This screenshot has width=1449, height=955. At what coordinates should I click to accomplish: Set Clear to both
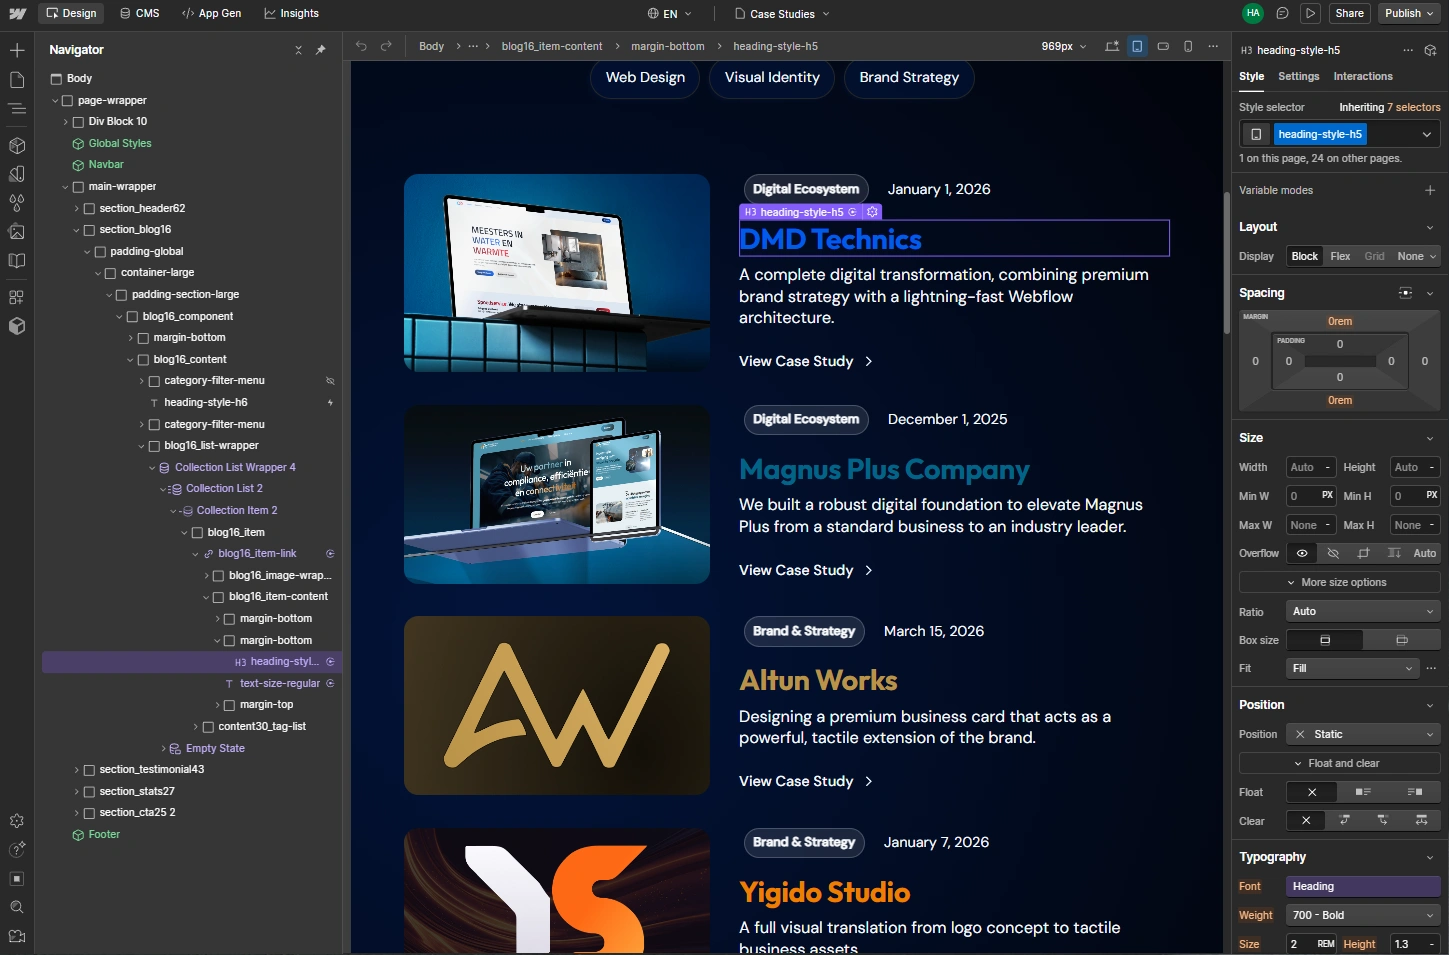click(1421, 821)
